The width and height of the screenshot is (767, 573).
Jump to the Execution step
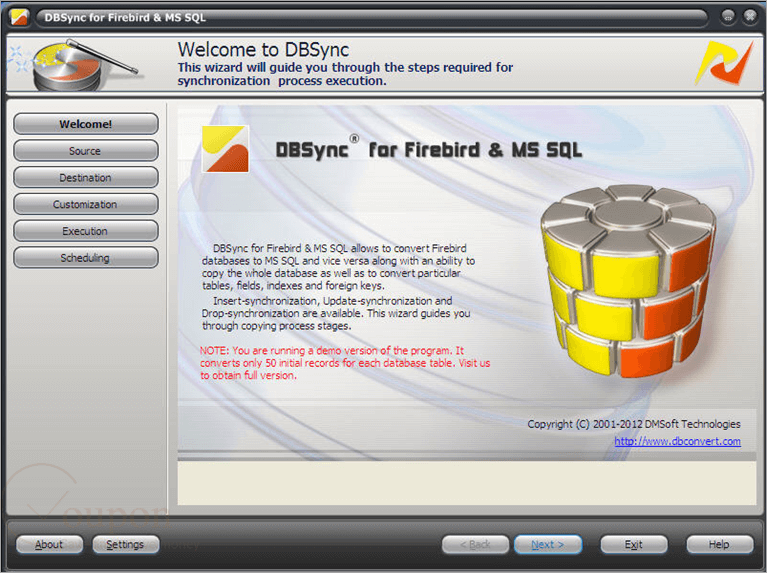tap(86, 231)
